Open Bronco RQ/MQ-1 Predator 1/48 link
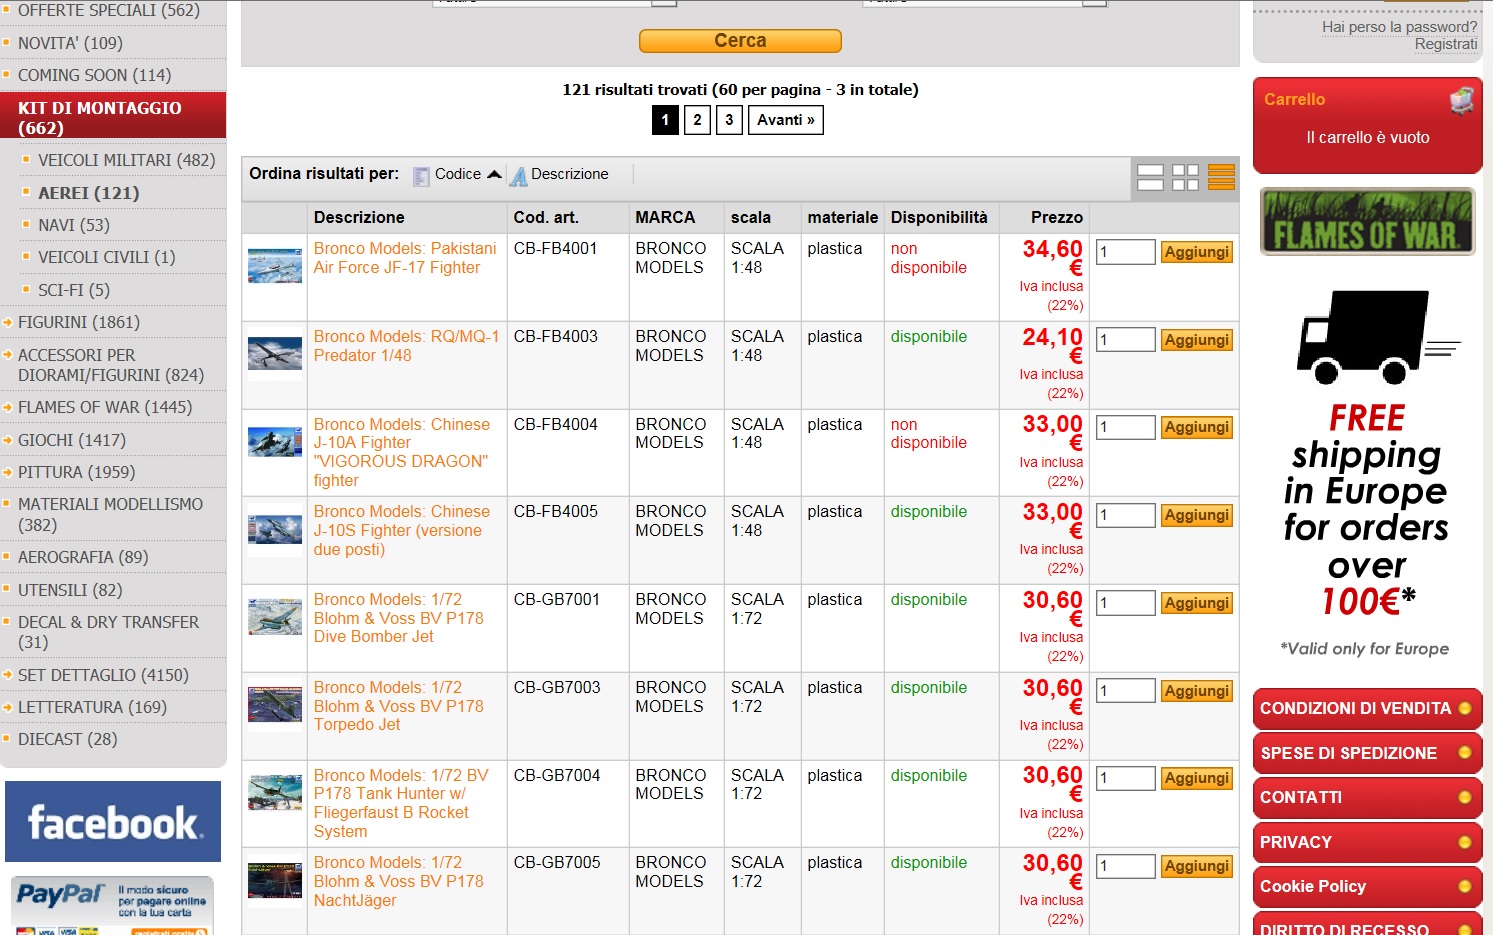1493x935 pixels. (x=406, y=346)
